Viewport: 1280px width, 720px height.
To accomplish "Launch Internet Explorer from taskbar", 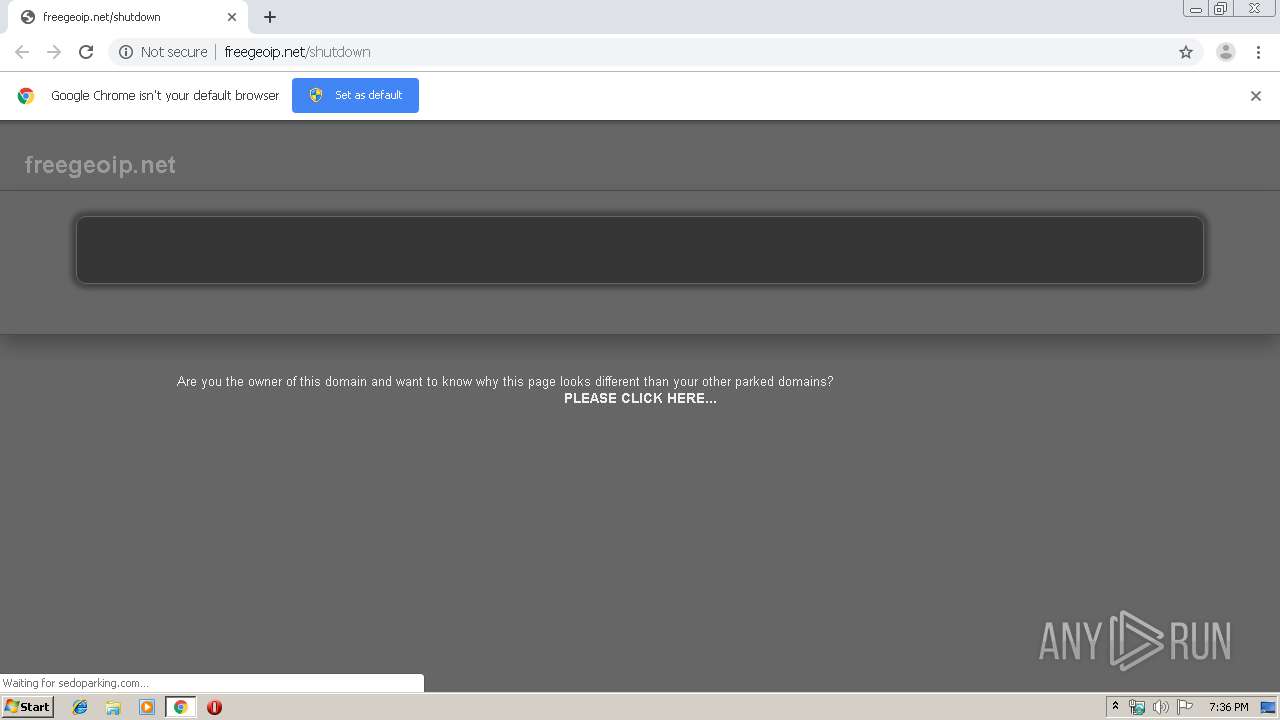I will pos(80,707).
